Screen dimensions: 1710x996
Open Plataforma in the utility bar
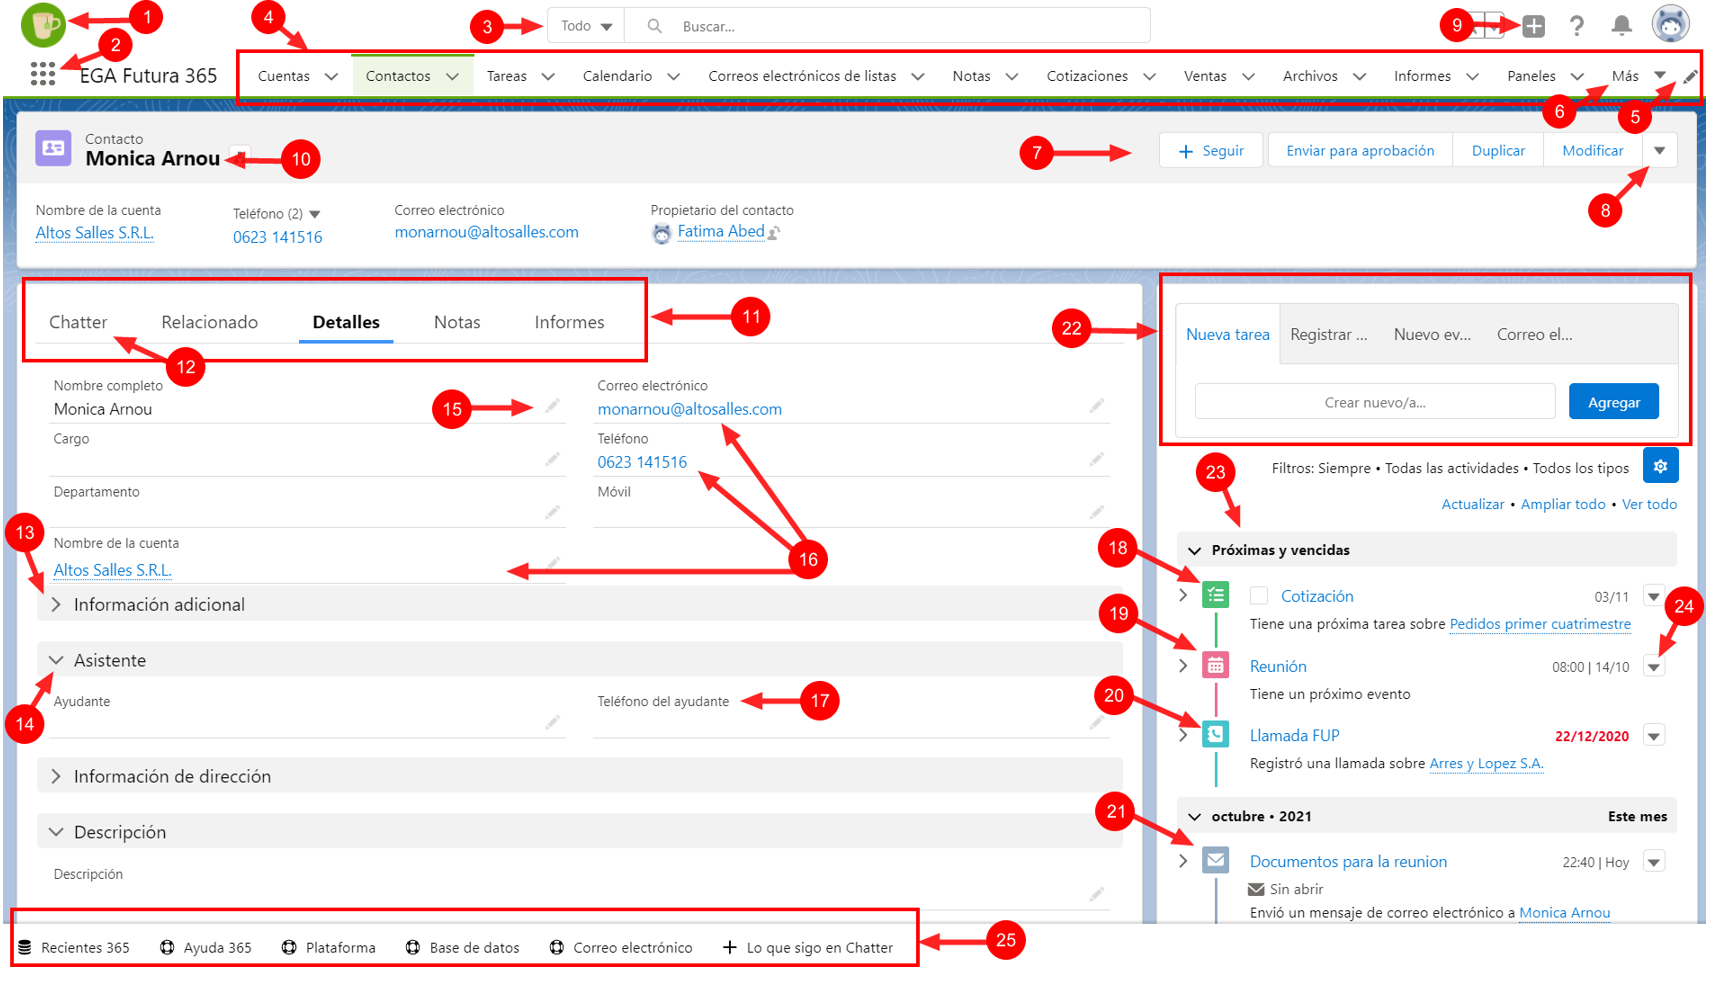tap(329, 948)
